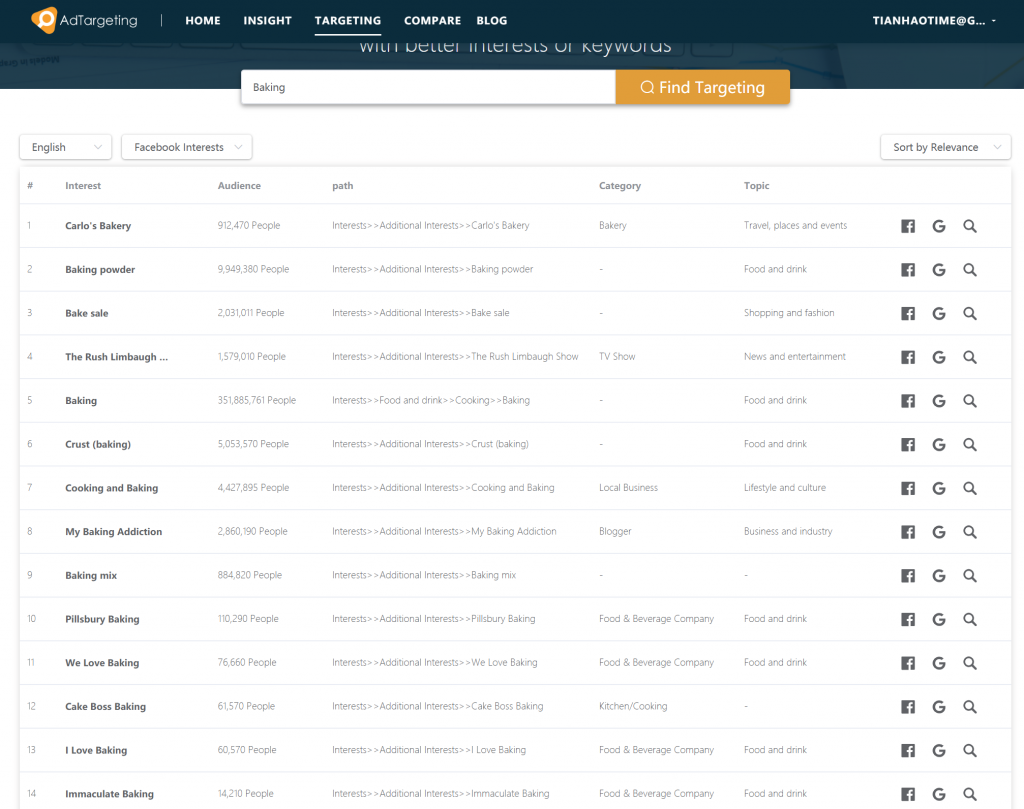Click Google icon for Baking row
Screen dimensions: 1024x809
click(x=938, y=401)
